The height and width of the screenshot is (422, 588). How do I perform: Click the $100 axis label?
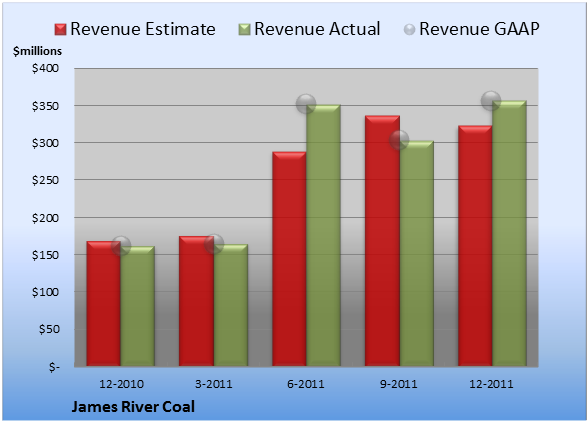(45, 292)
